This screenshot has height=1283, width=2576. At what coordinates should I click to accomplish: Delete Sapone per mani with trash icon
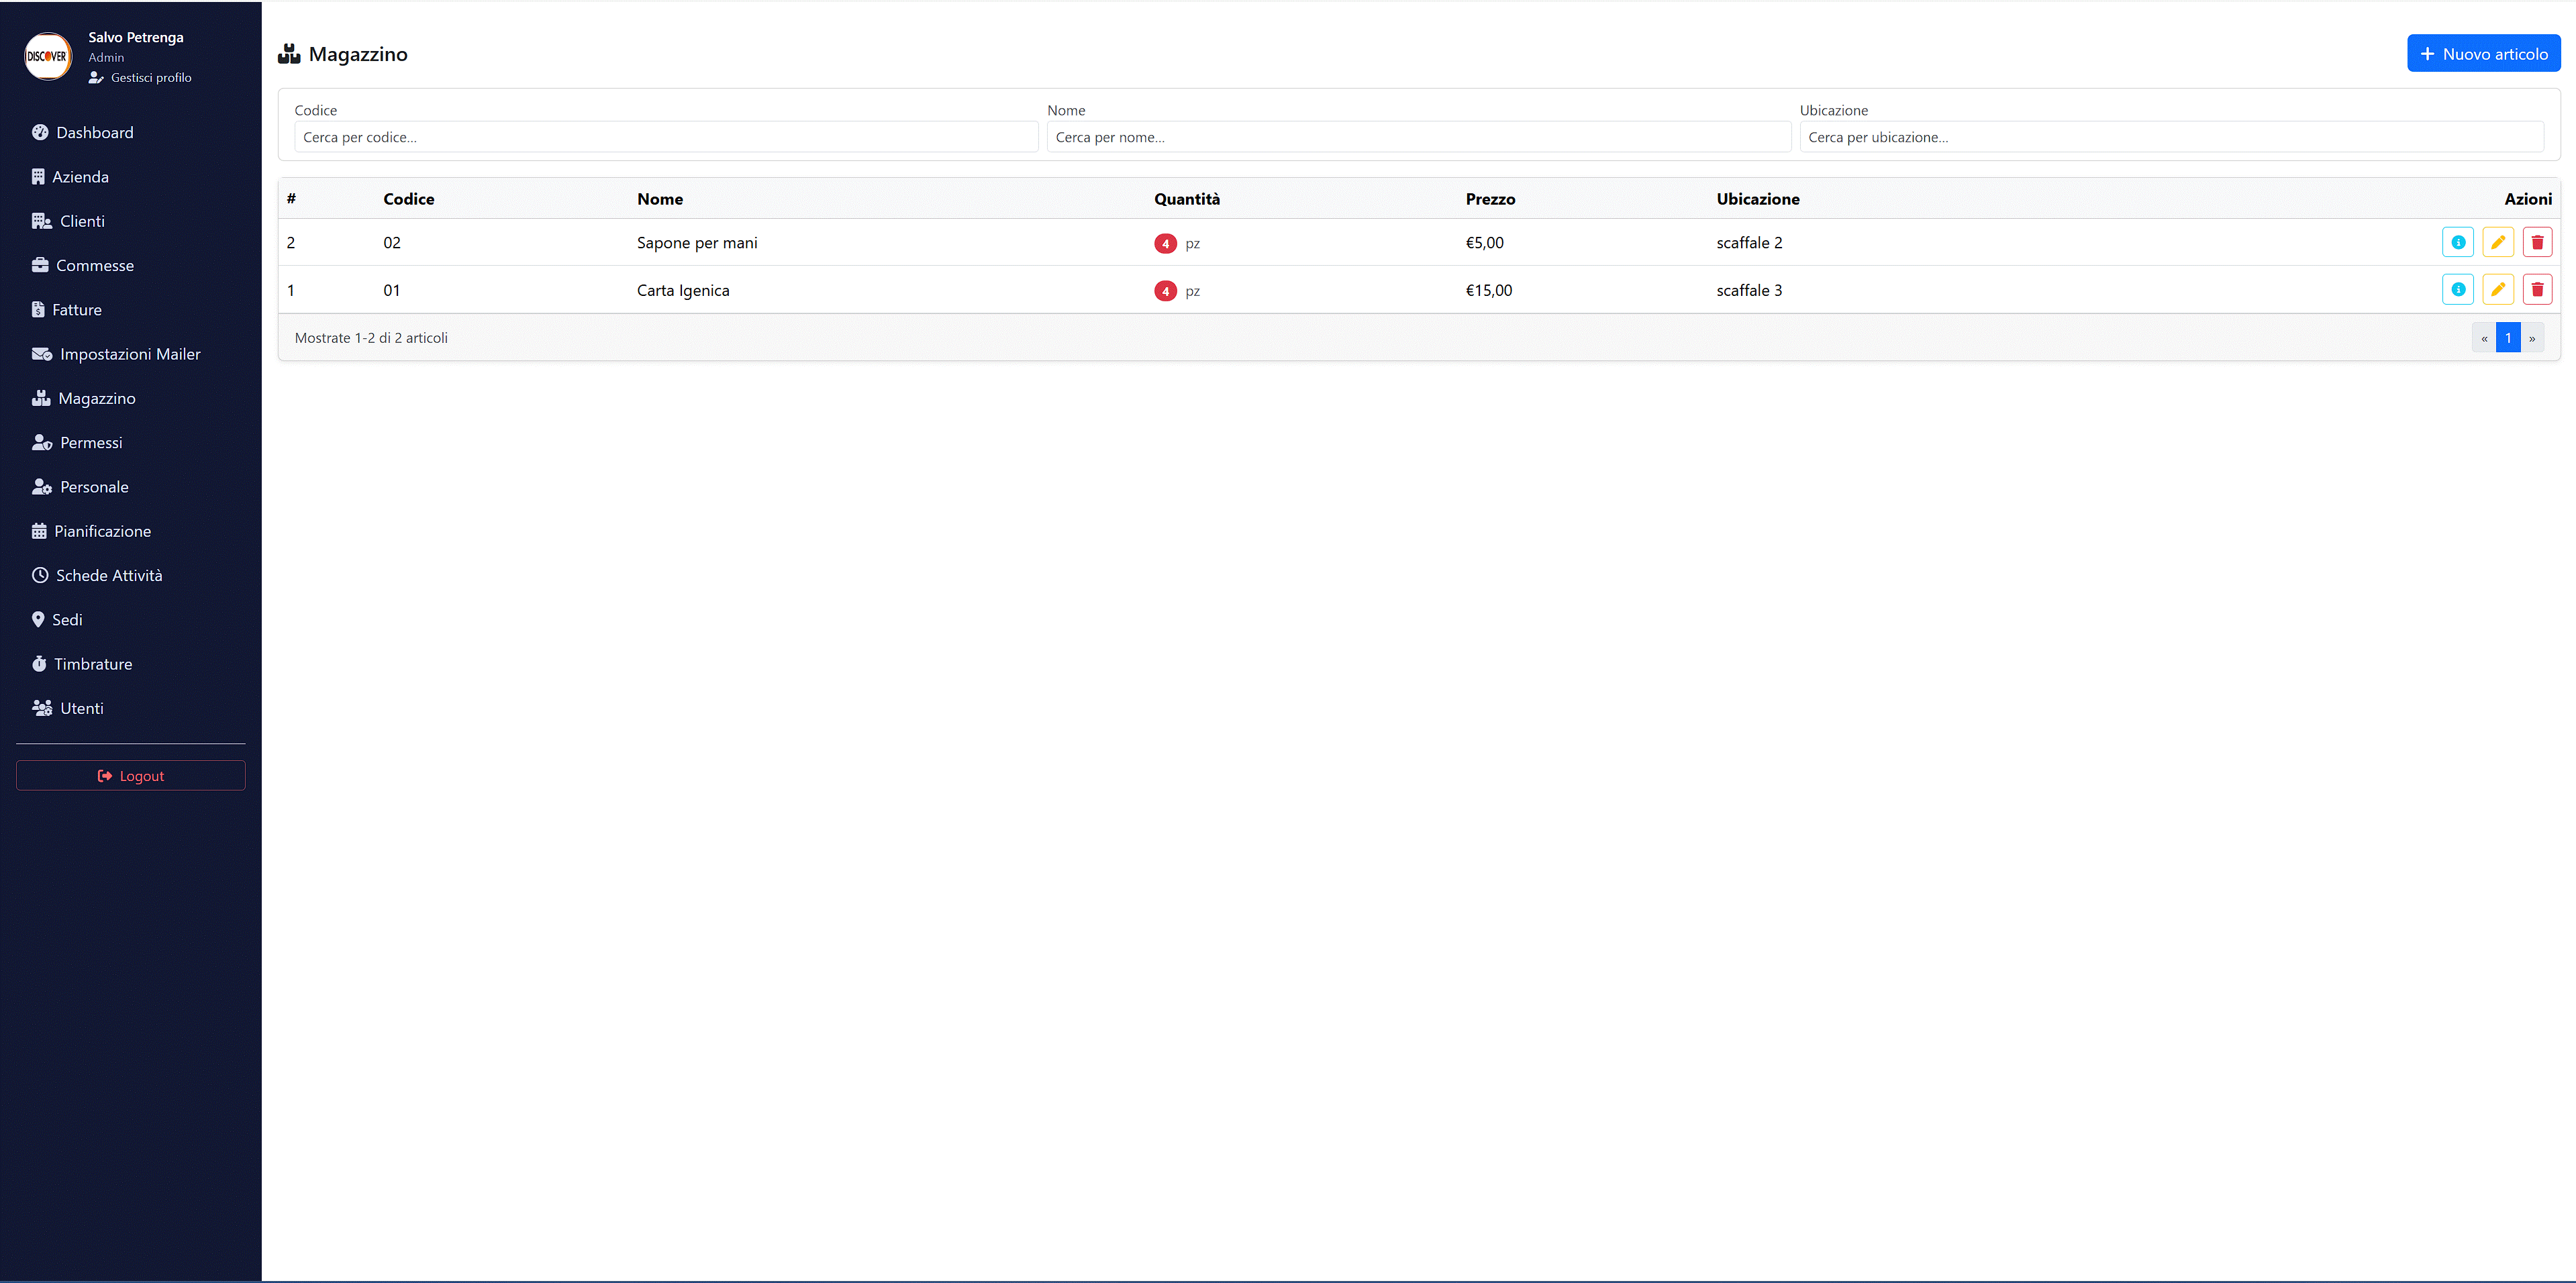click(2537, 242)
